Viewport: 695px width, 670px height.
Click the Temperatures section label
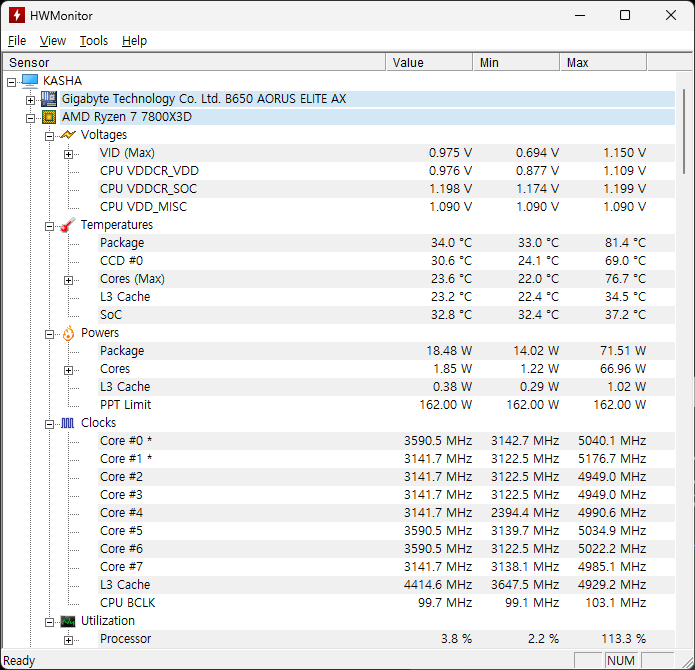pos(117,225)
